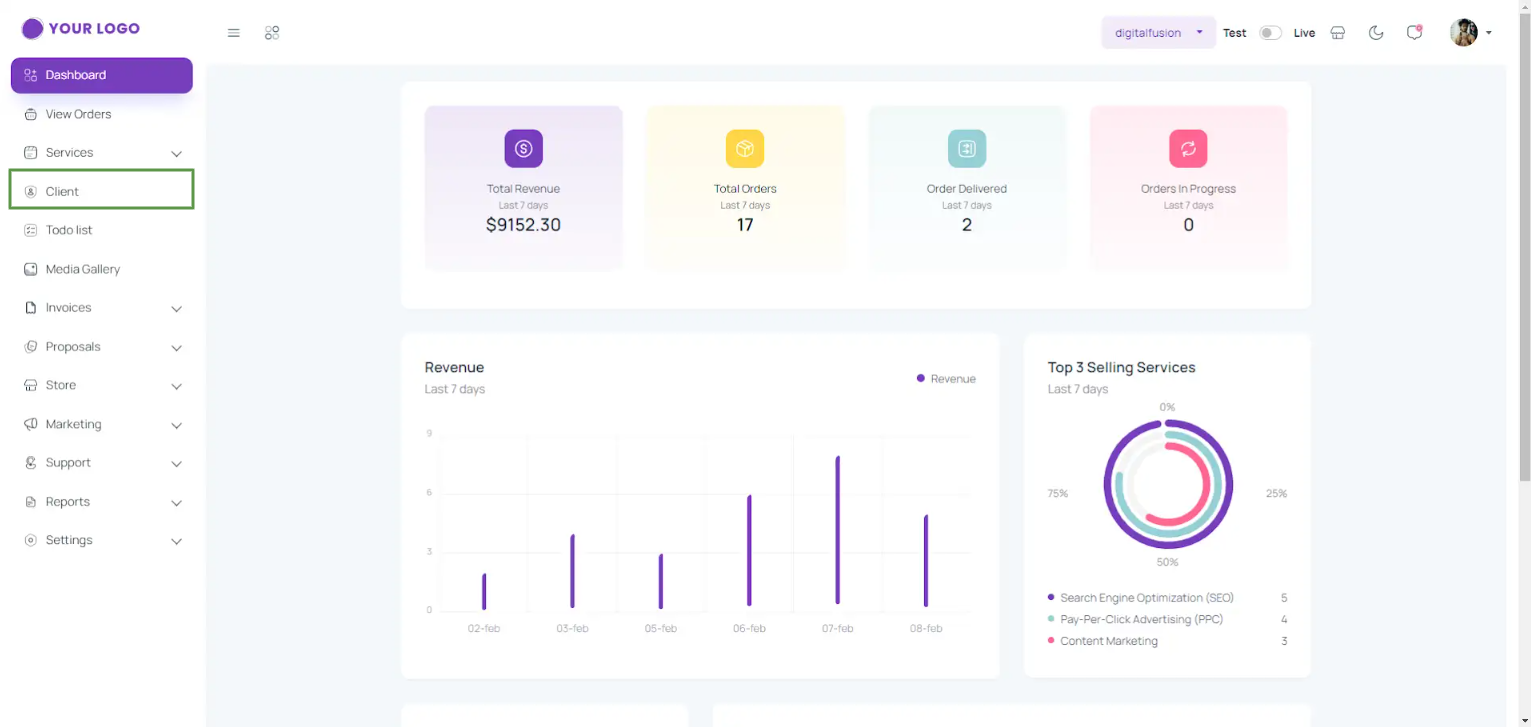Click the apps grid icon in the header

[271, 32]
